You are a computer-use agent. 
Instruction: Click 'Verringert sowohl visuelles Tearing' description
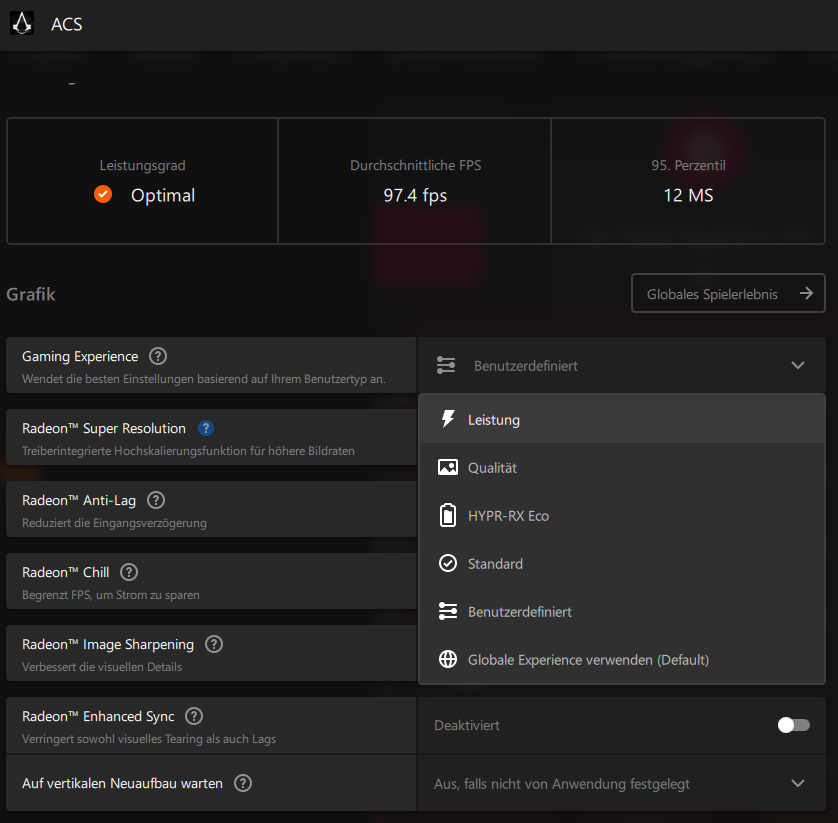pos(149,739)
